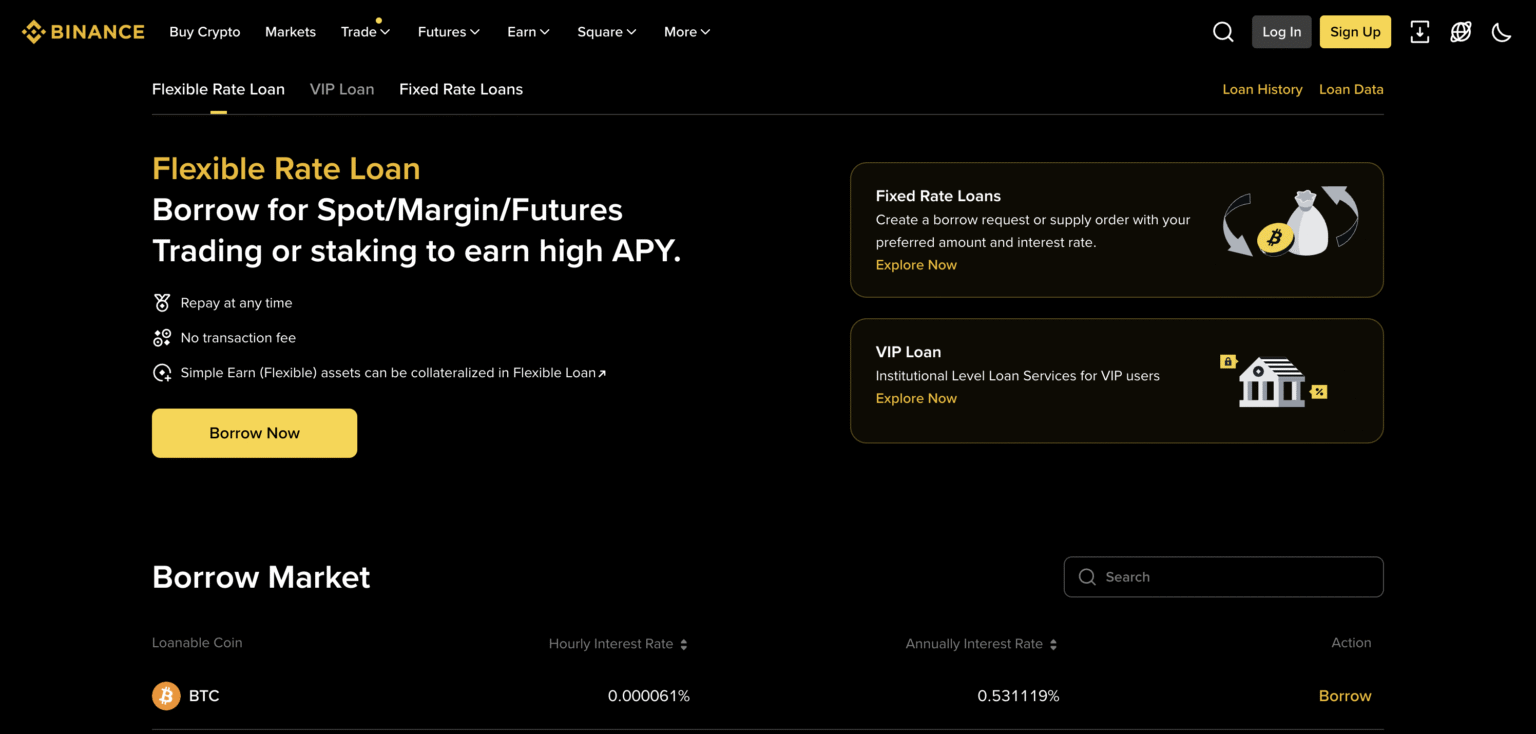Viewport: 1536px width, 734px height.
Task: Click the No transaction fee icon
Action: tap(162, 338)
